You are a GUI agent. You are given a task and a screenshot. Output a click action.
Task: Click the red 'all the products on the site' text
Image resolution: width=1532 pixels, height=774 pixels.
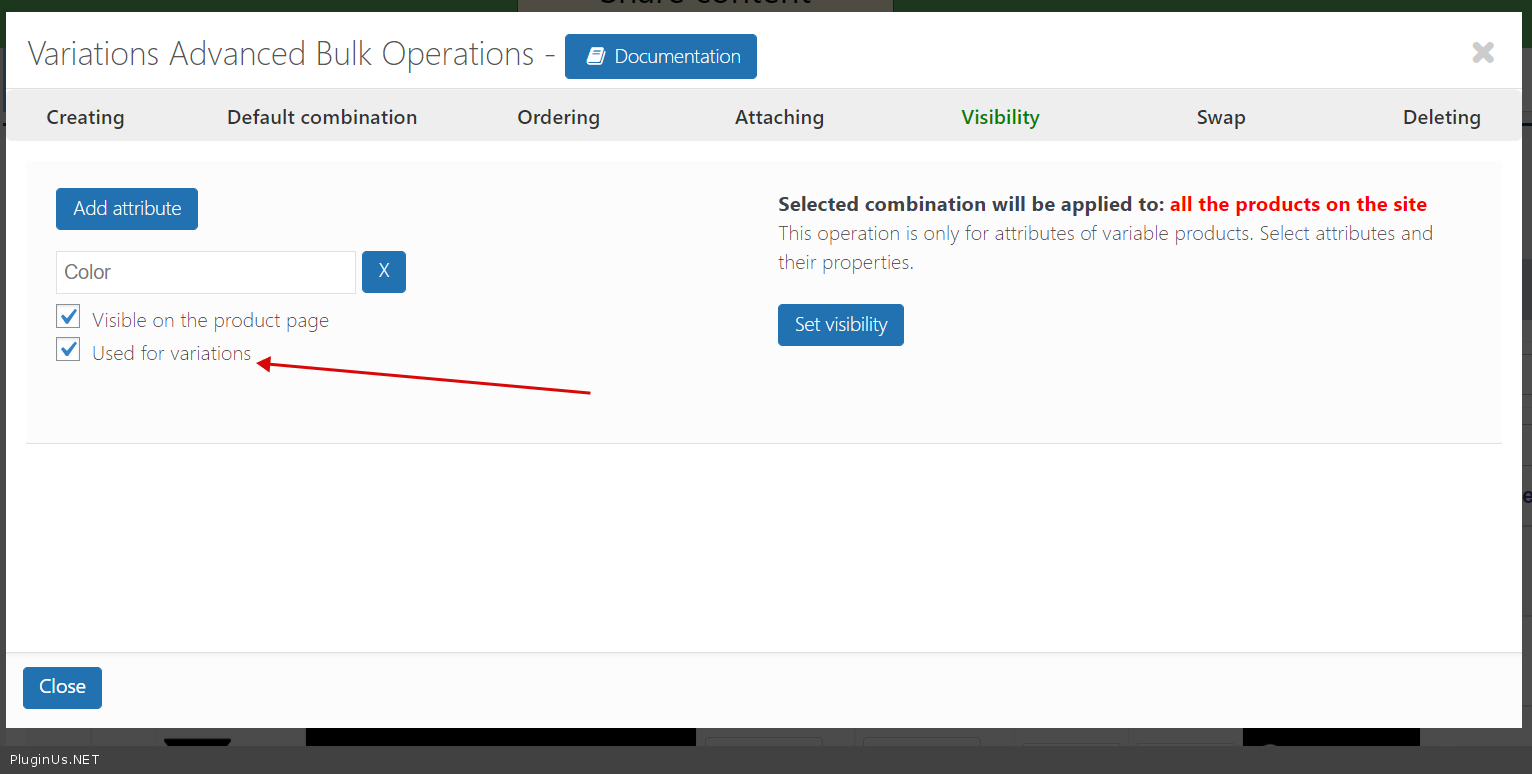click(x=1298, y=204)
